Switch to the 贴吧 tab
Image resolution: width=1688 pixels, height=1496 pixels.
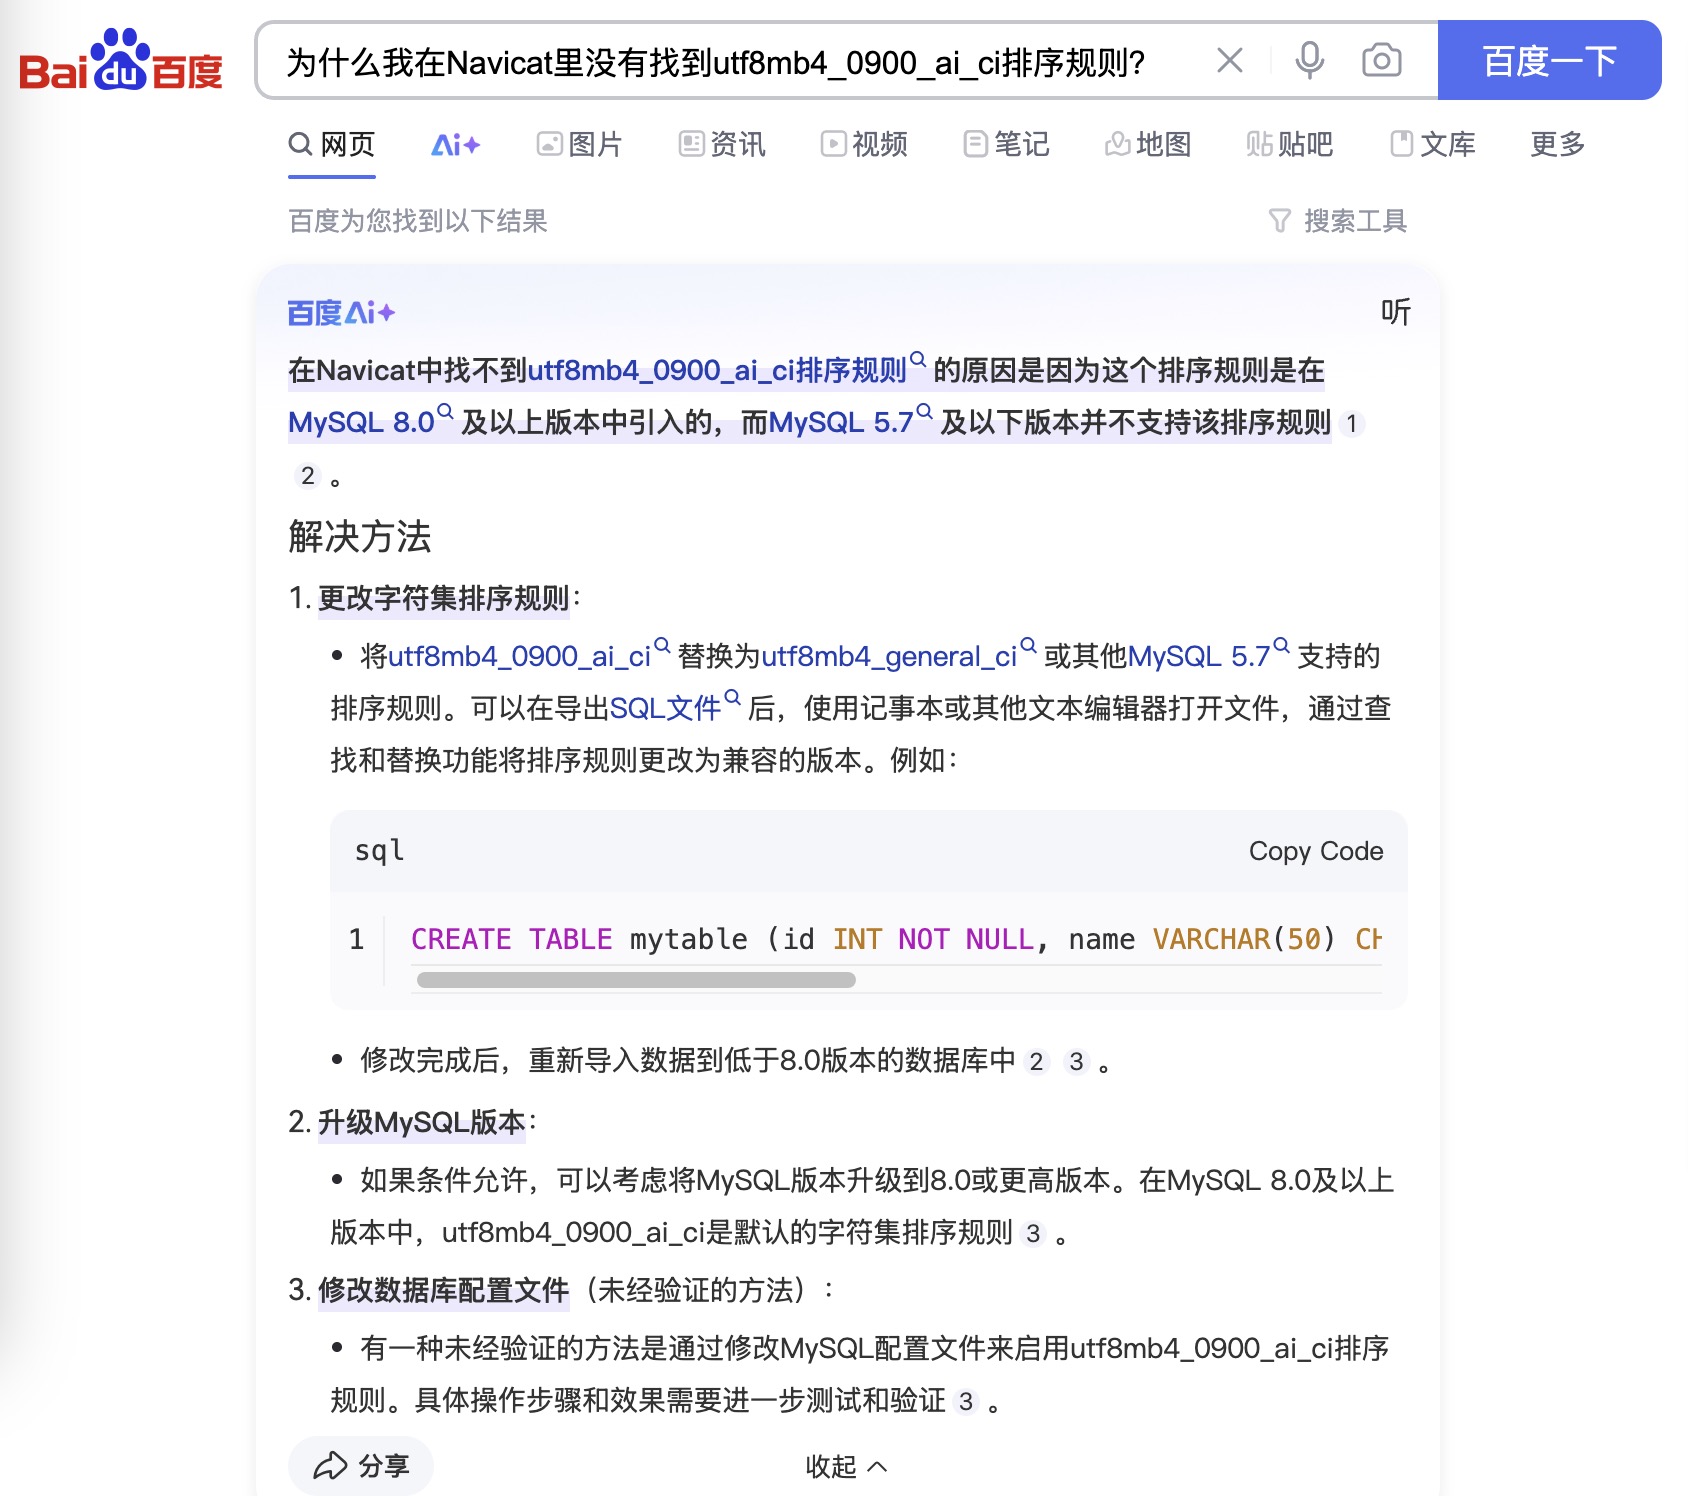coord(1290,144)
